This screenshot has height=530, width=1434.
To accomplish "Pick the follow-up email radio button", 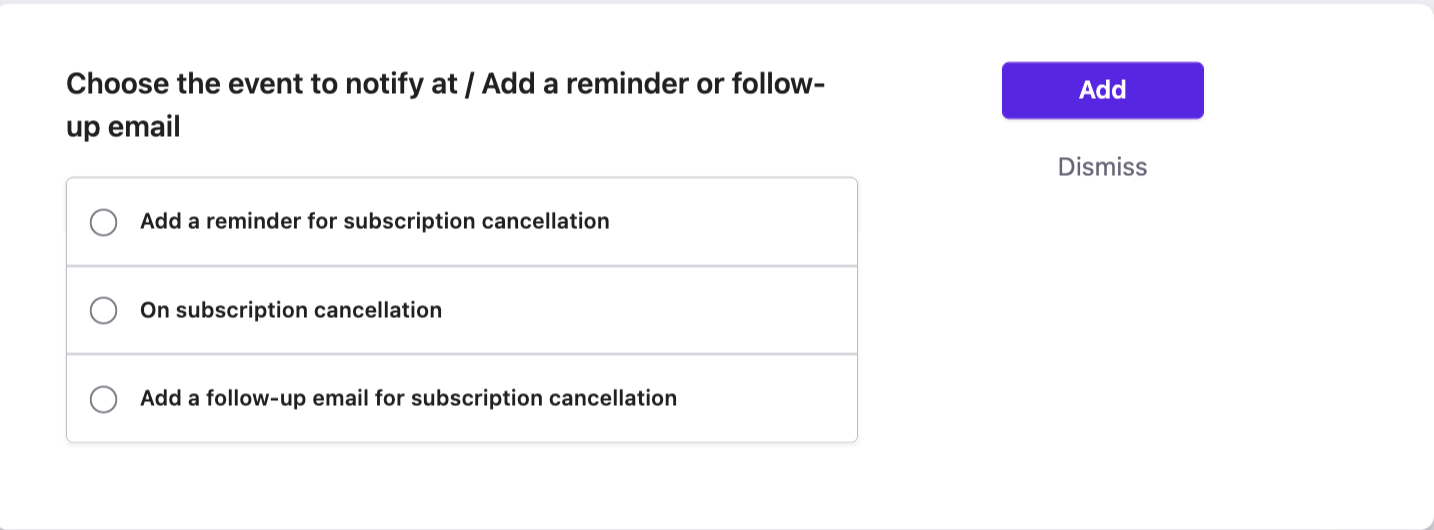I will 104,399.
